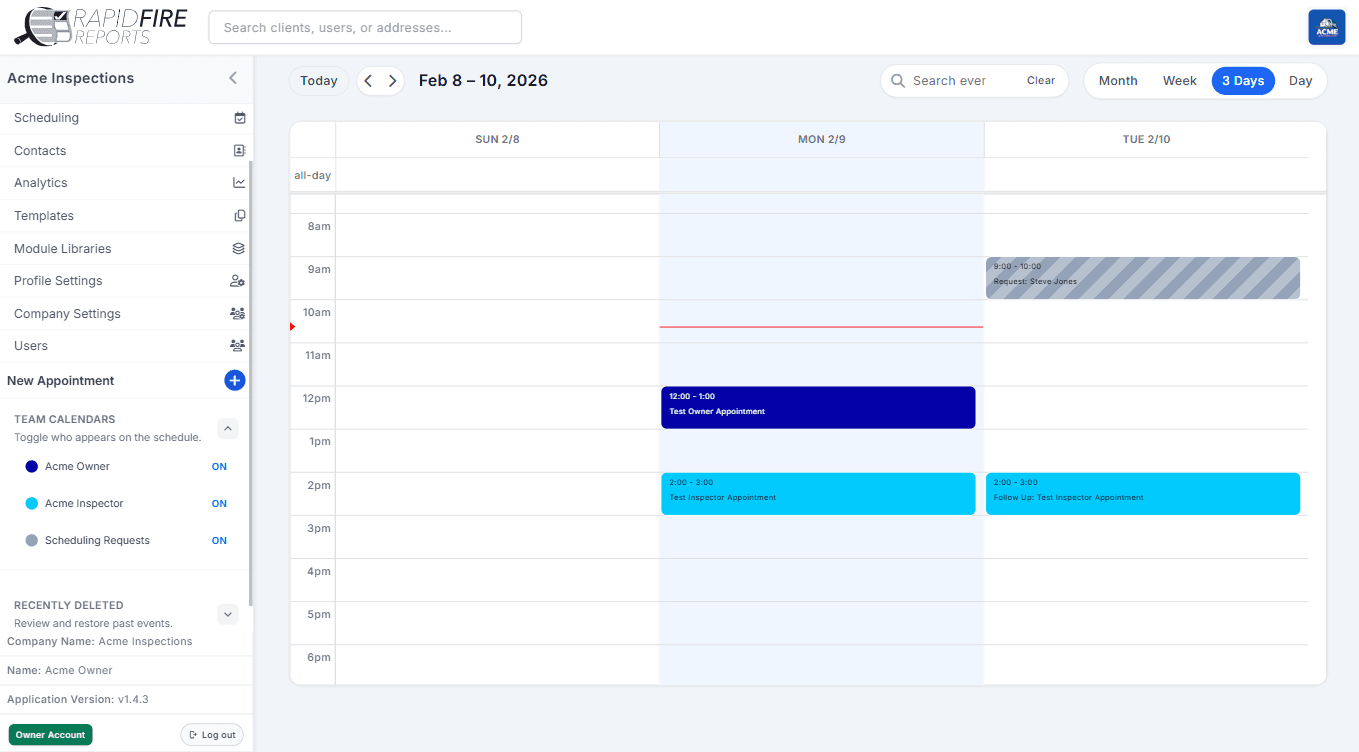1359x752 pixels.
Task: Select the Analytics chart icon
Action: pyautogui.click(x=239, y=182)
